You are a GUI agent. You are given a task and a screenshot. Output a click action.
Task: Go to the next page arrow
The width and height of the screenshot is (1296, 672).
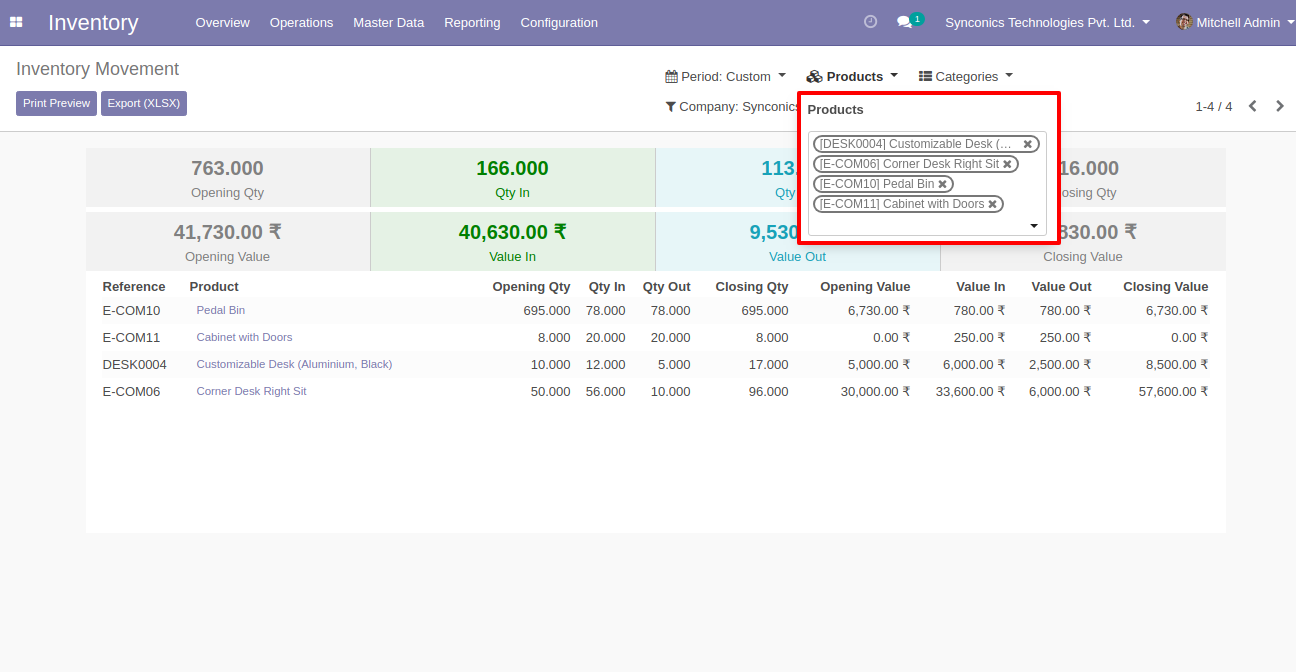pyautogui.click(x=1280, y=106)
